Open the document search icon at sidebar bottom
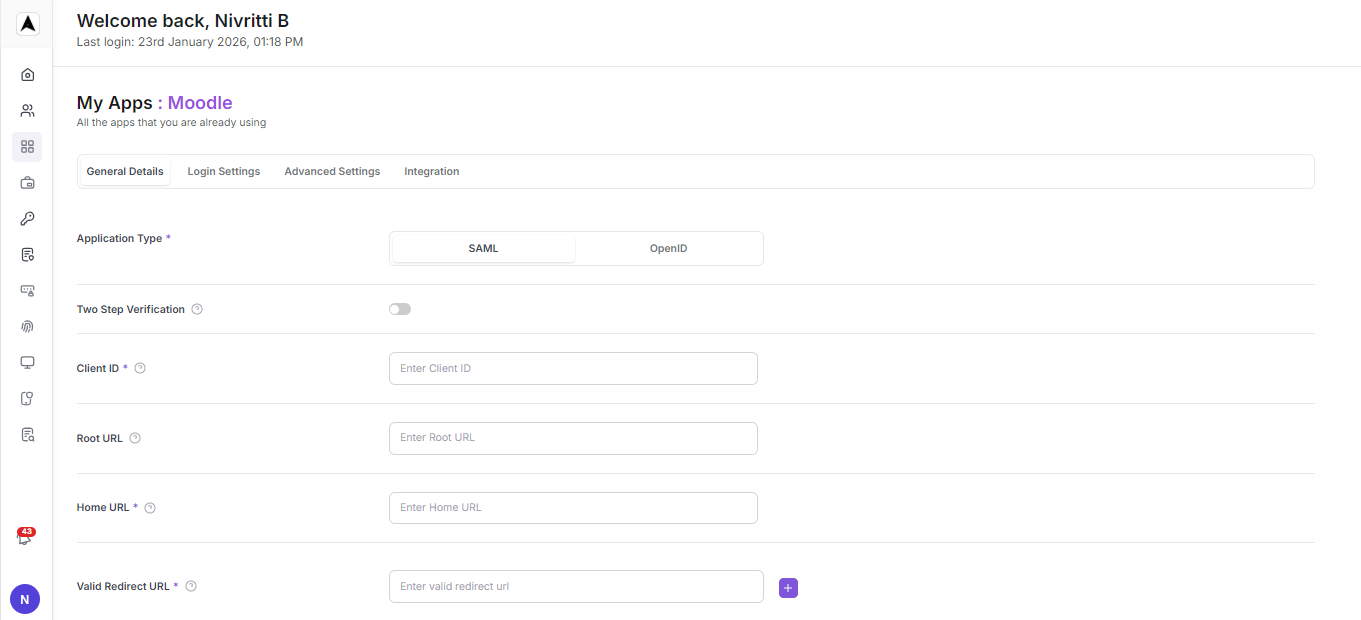1361x620 pixels. coord(27,434)
